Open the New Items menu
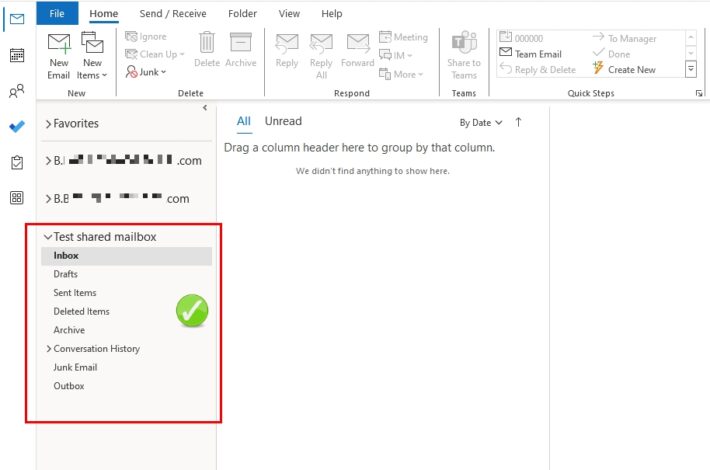The height and width of the screenshot is (470, 710). click(92, 56)
